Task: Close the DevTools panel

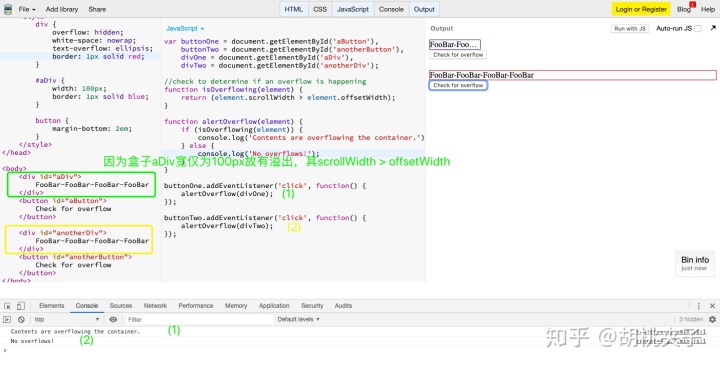Action: (x=712, y=306)
